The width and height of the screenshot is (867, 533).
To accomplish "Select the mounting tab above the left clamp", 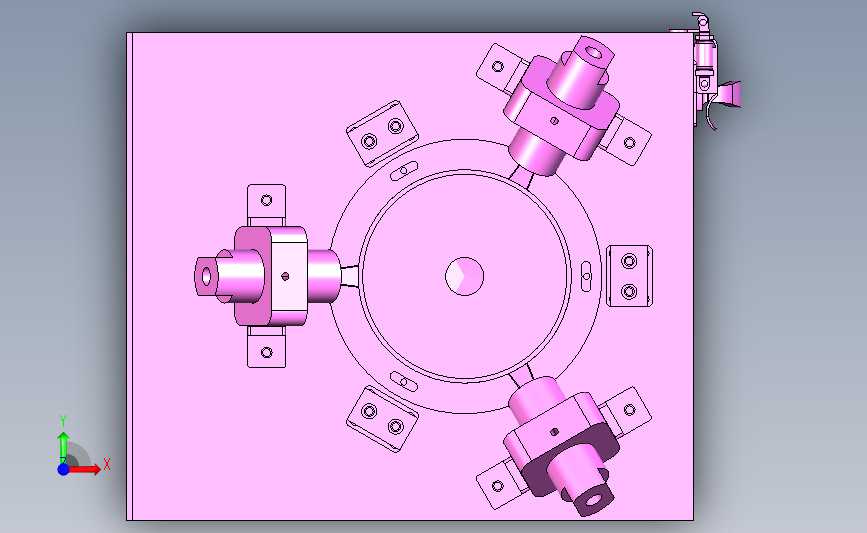I will pyautogui.click(x=267, y=205).
